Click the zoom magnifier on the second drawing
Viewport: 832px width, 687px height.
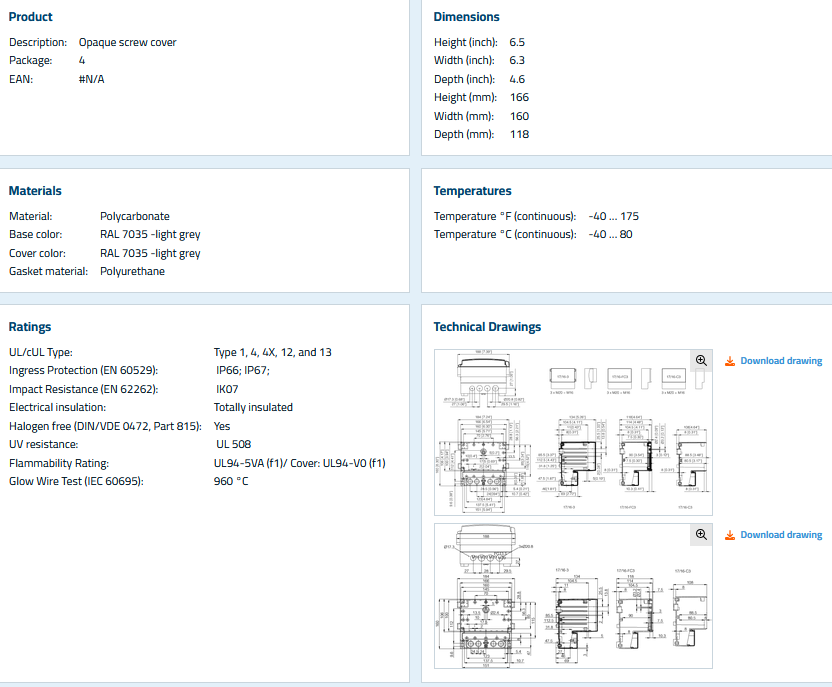[x=701, y=535]
